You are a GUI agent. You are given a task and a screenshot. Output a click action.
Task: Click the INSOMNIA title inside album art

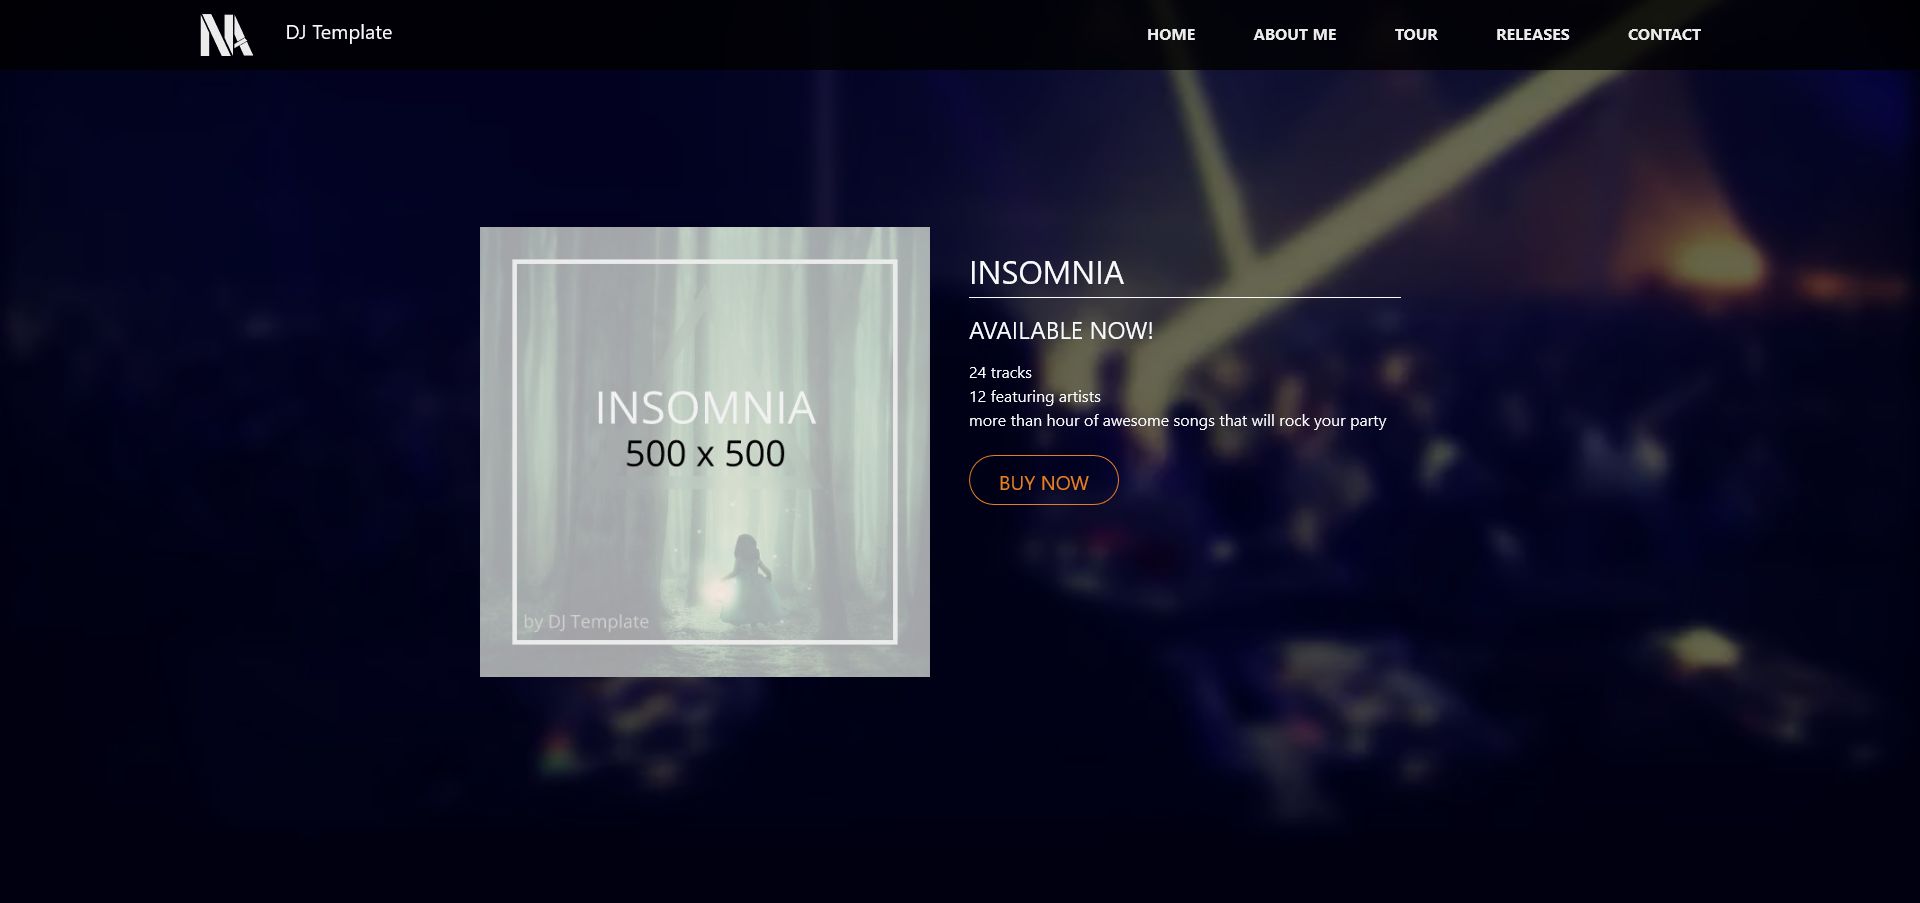coord(705,408)
